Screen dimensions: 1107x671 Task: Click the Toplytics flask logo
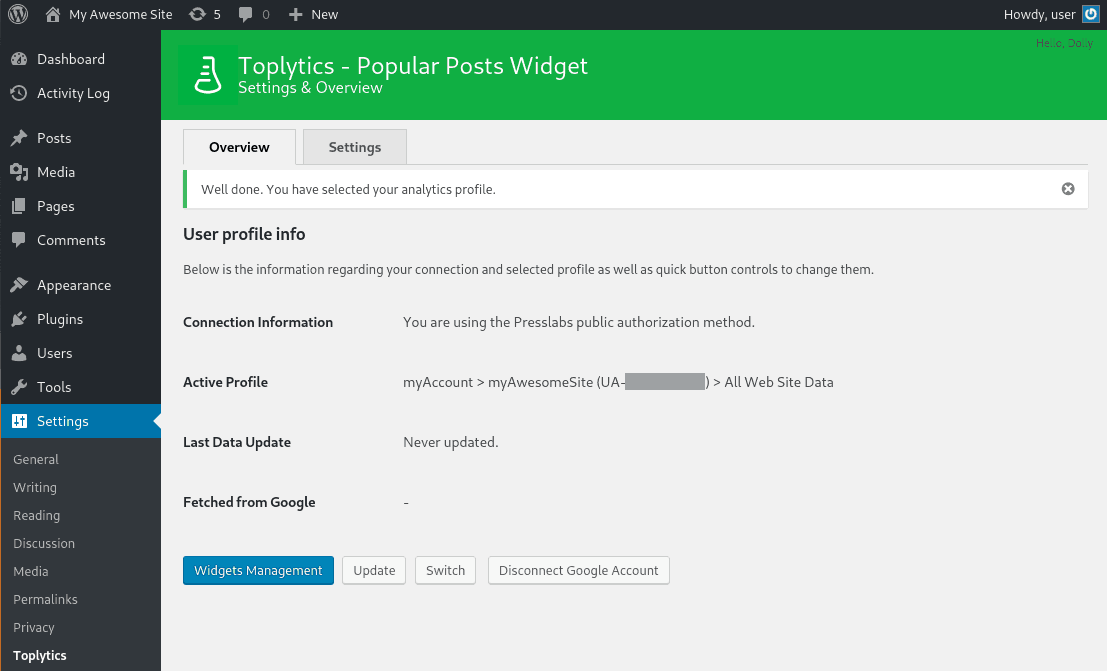point(208,75)
